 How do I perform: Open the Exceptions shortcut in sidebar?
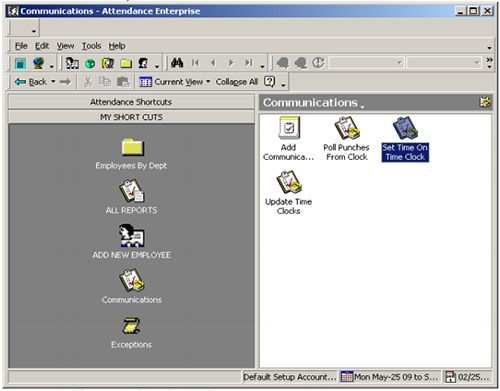click(x=131, y=332)
